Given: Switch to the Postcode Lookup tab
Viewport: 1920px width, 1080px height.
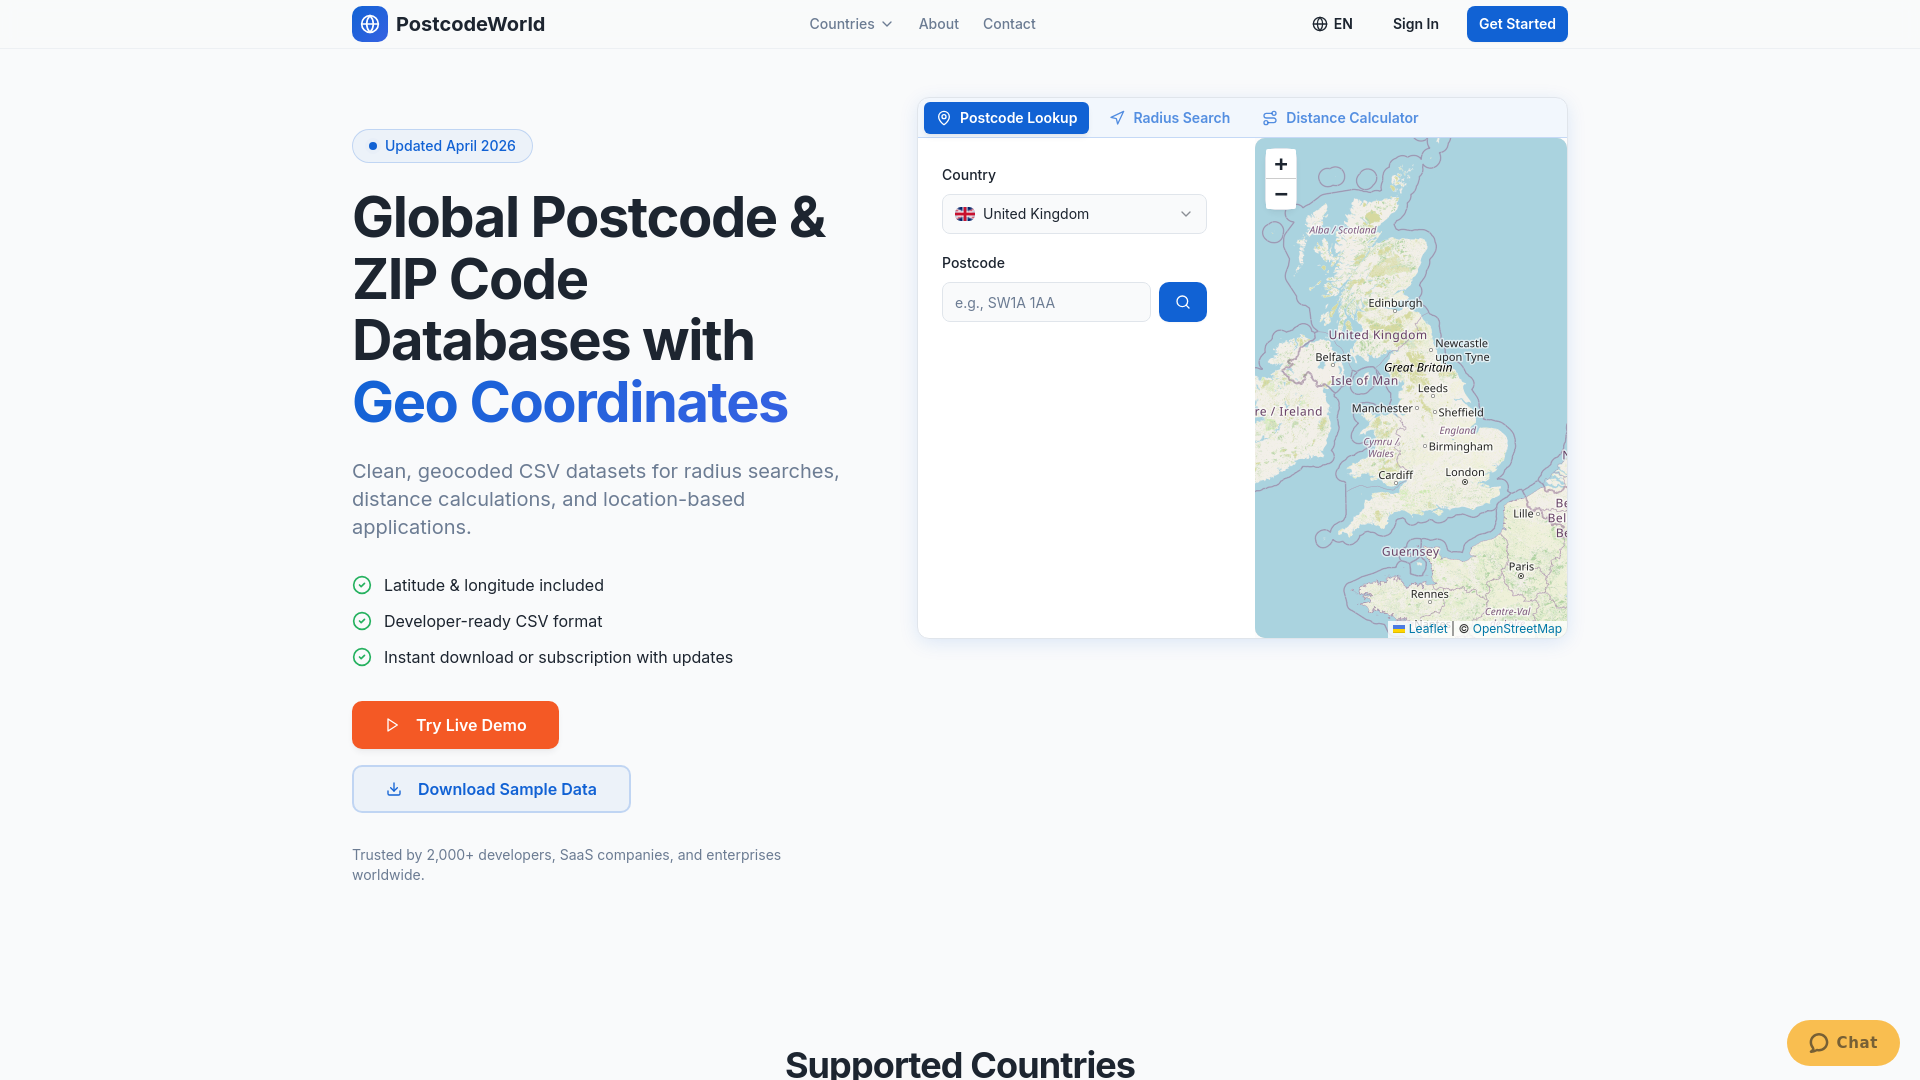Looking at the screenshot, I should point(1006,118).
